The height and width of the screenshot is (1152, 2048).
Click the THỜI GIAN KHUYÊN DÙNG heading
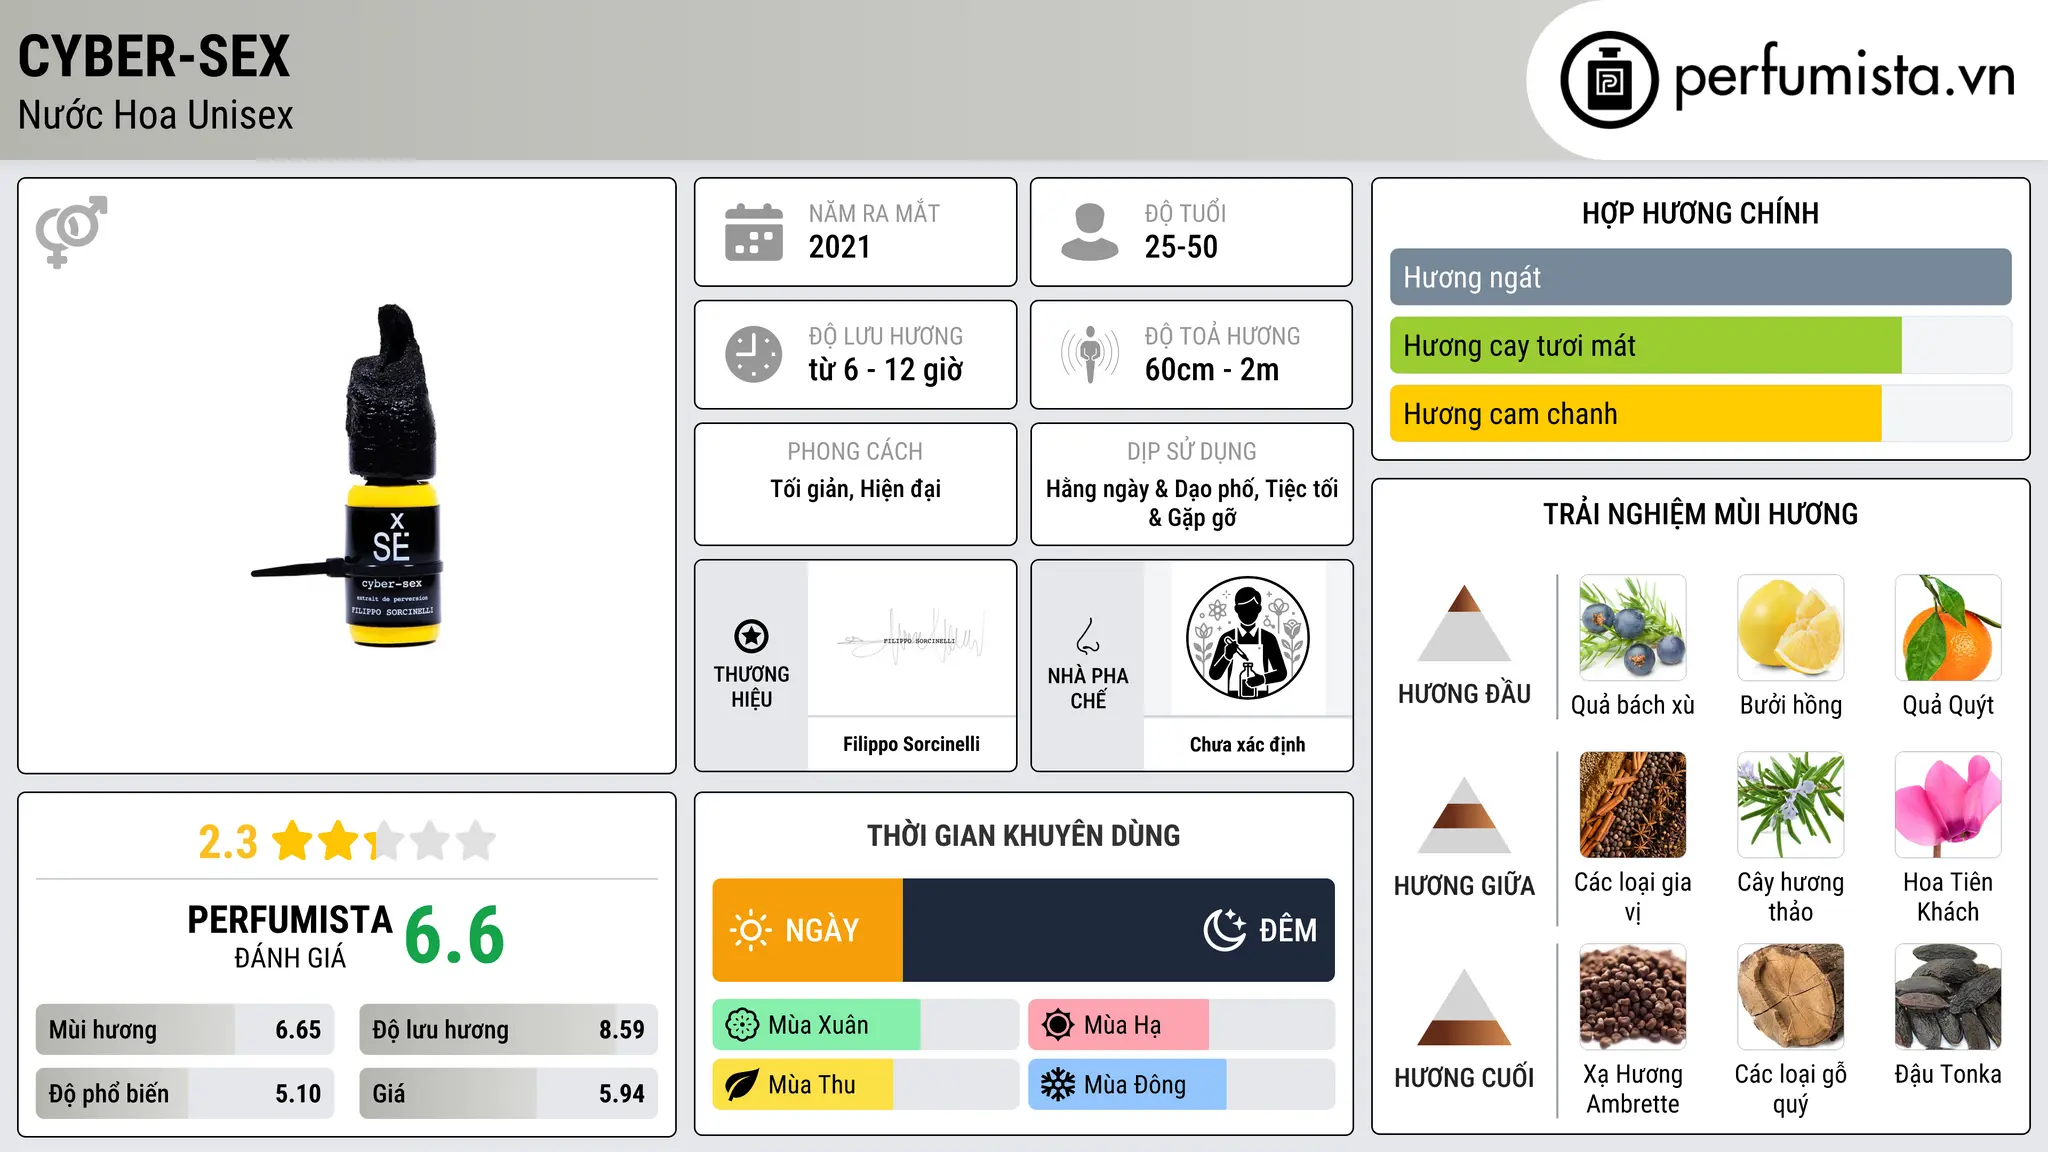pos(1023,835)
